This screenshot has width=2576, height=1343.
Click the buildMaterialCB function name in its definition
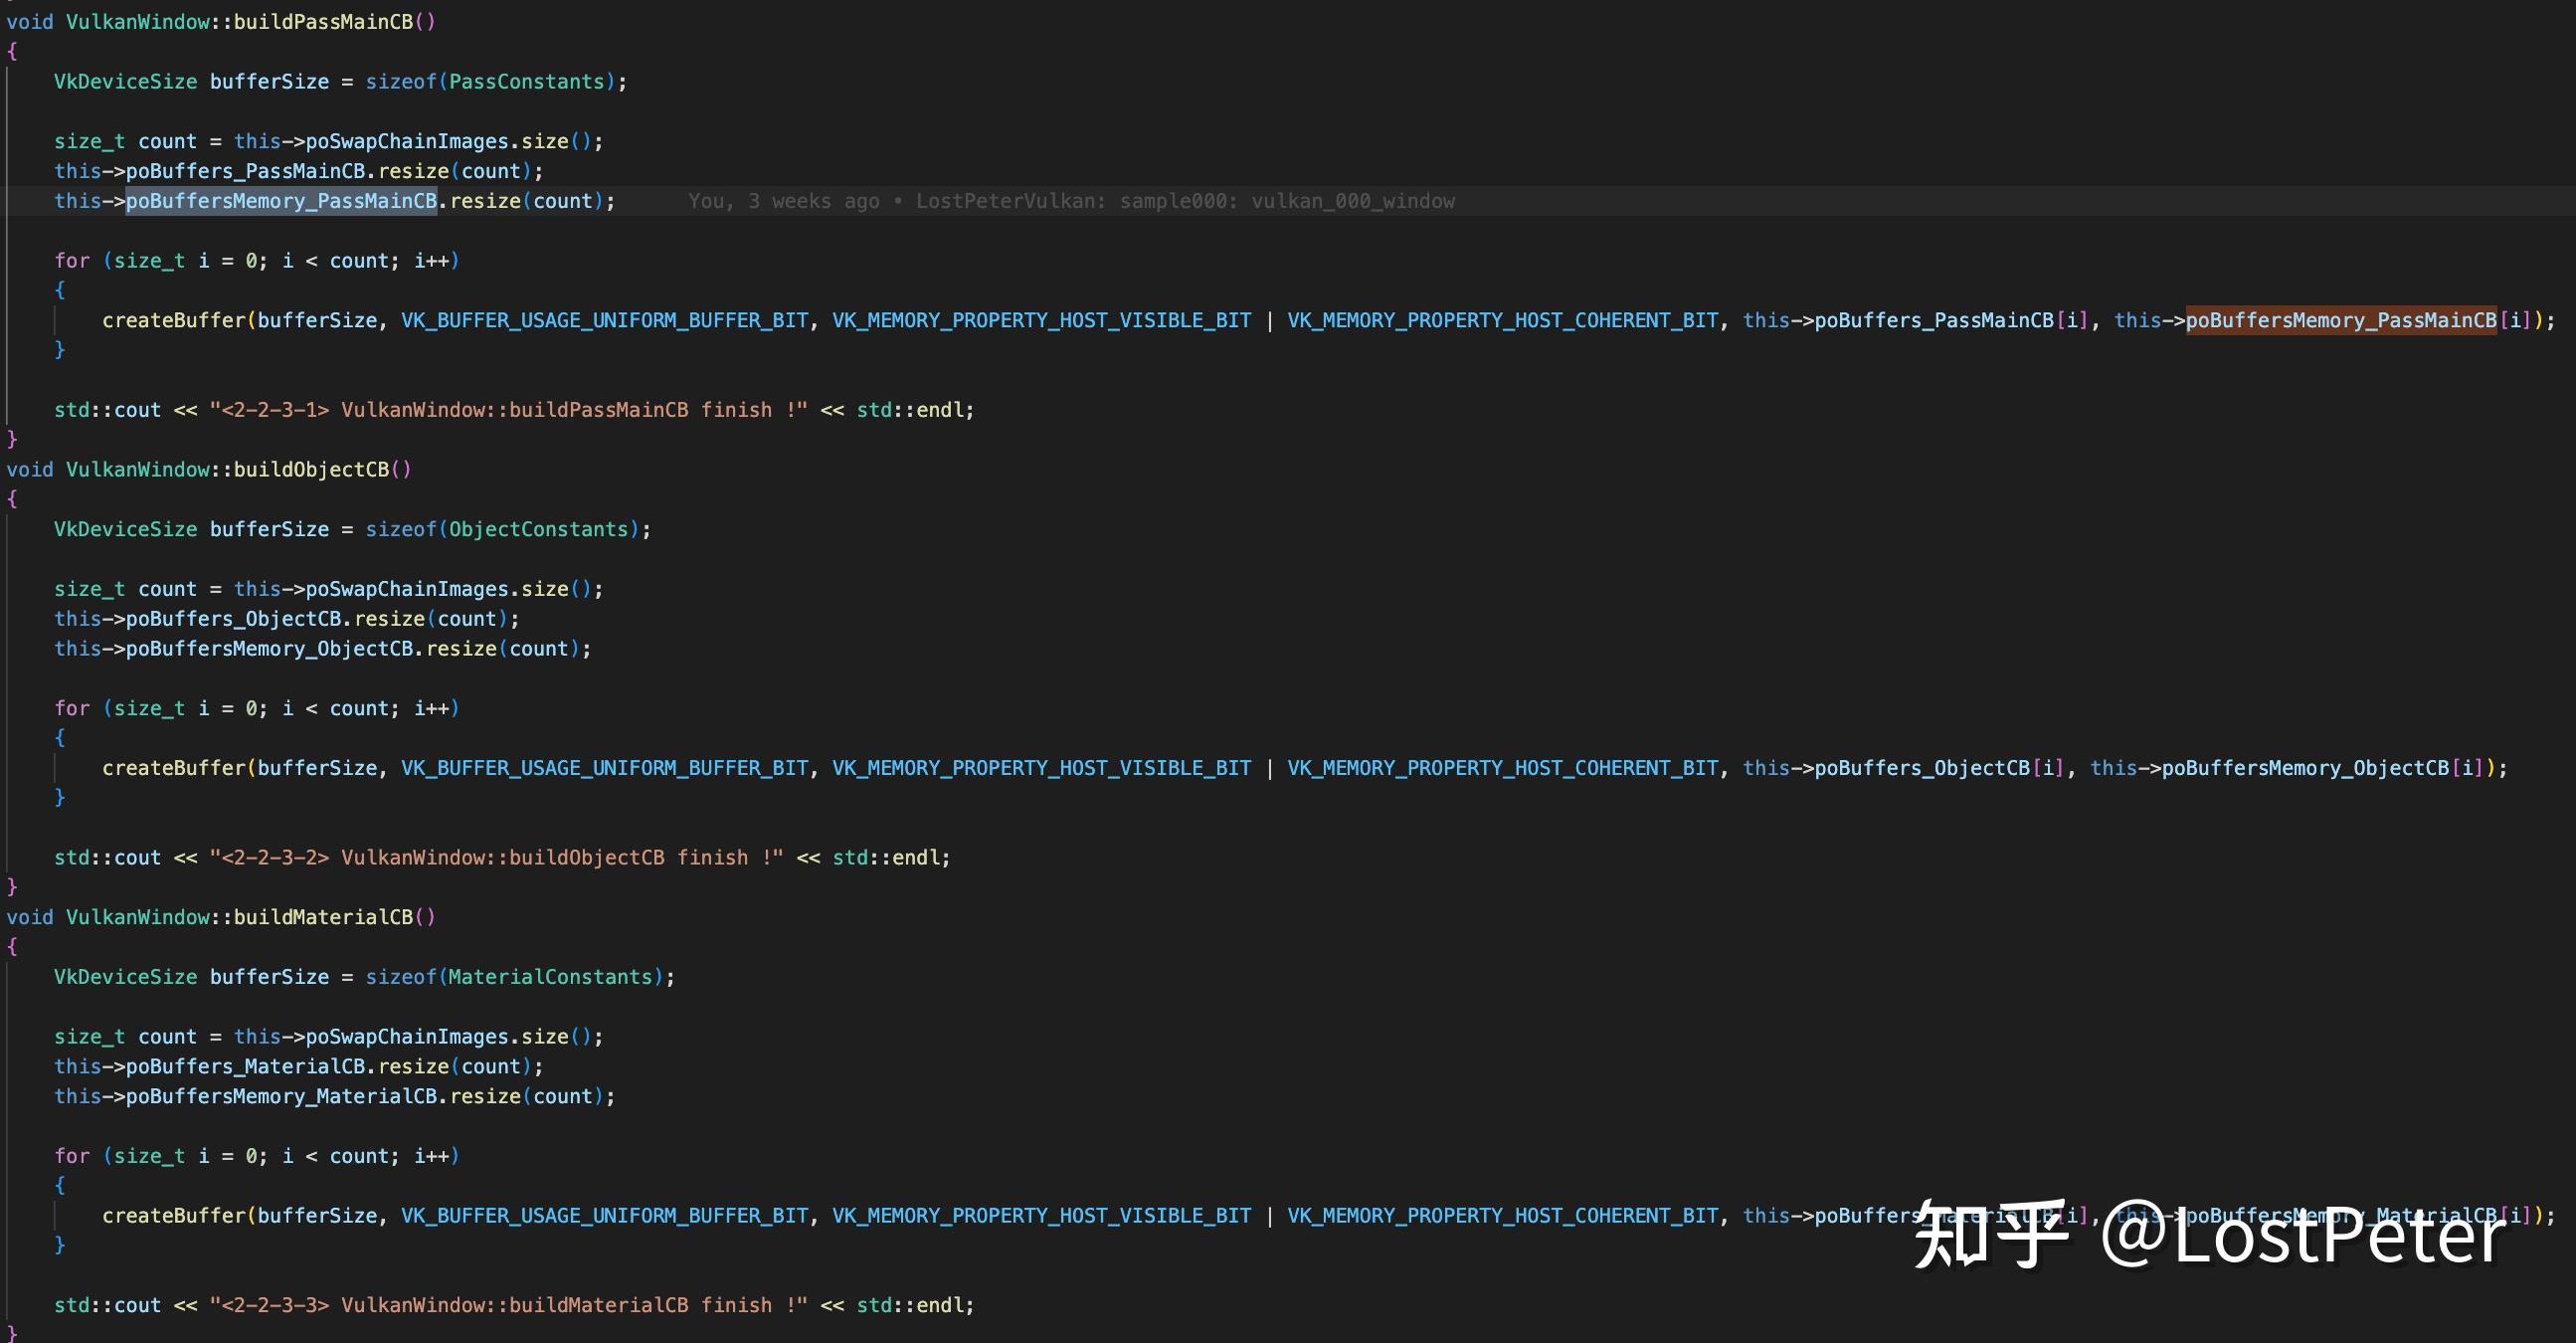point(323,917)
